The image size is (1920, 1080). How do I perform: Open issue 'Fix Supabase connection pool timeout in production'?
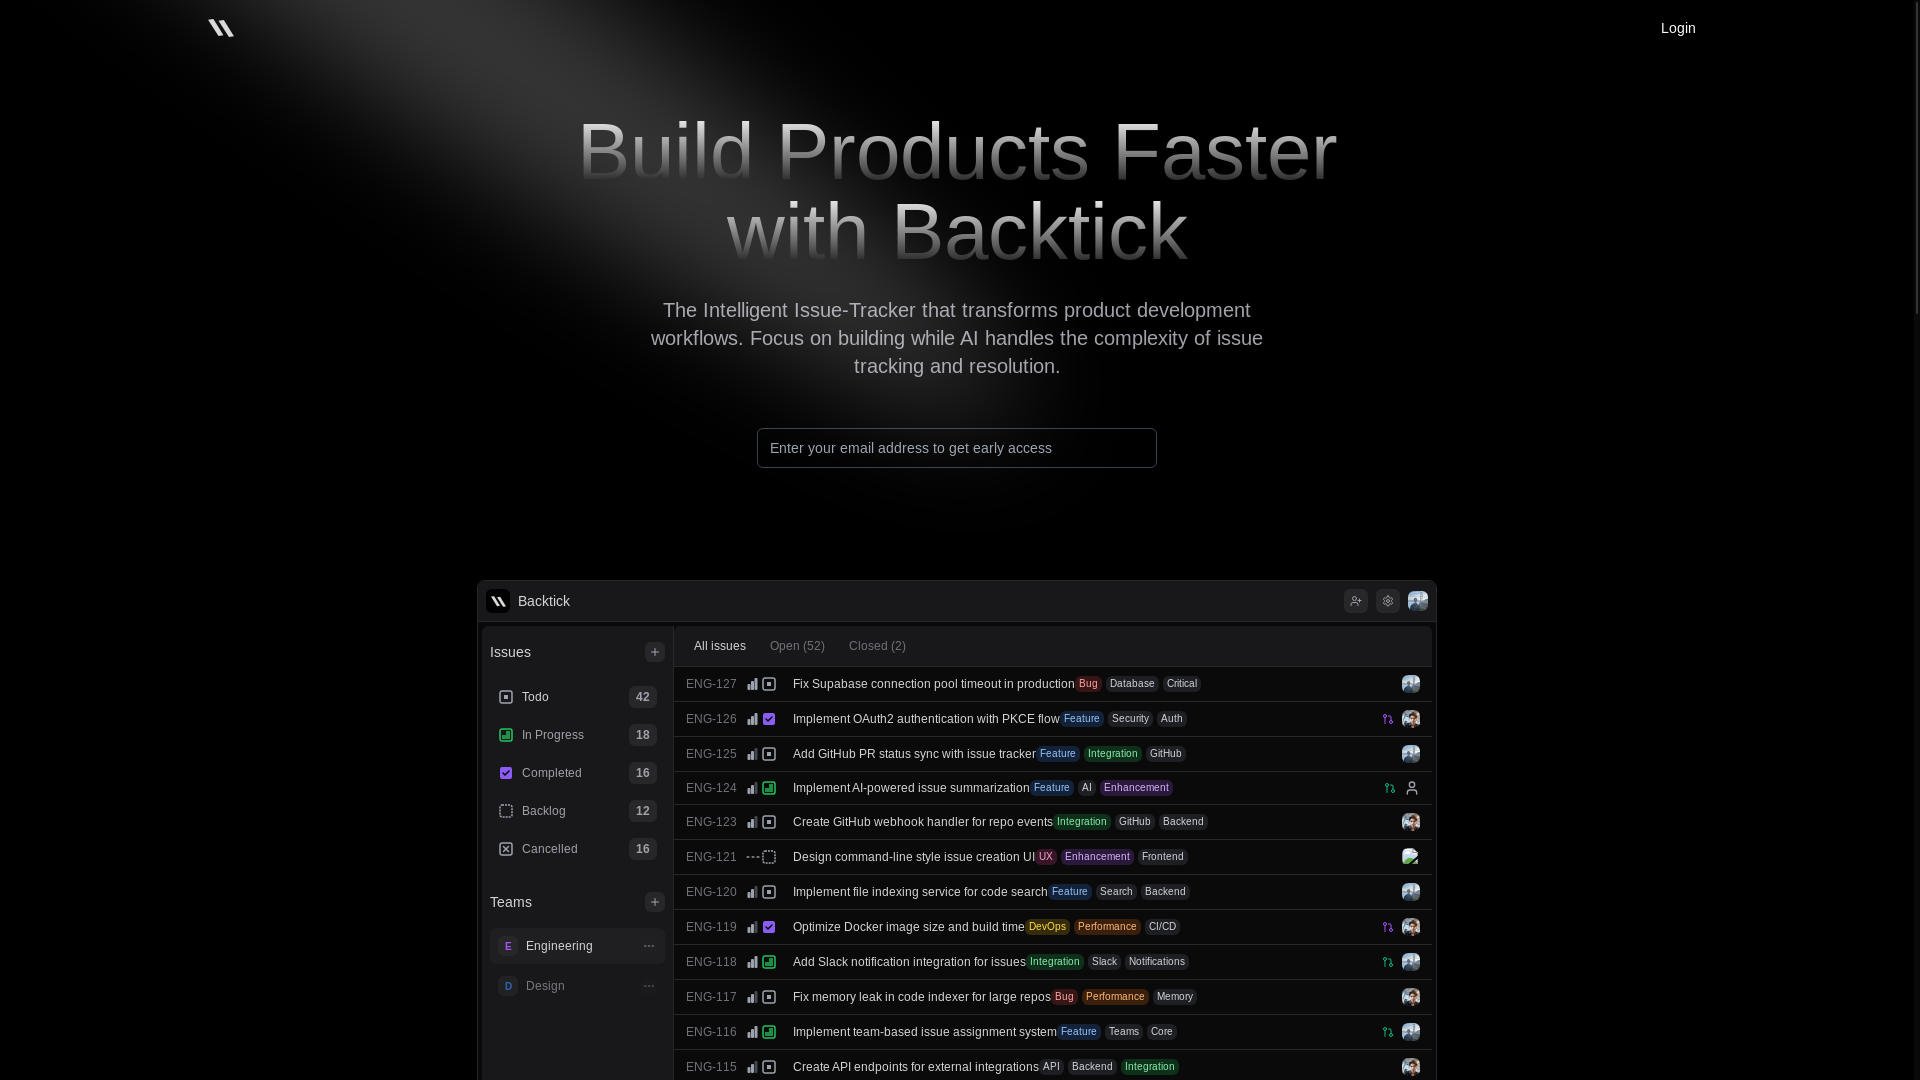(x=933, y=684)
